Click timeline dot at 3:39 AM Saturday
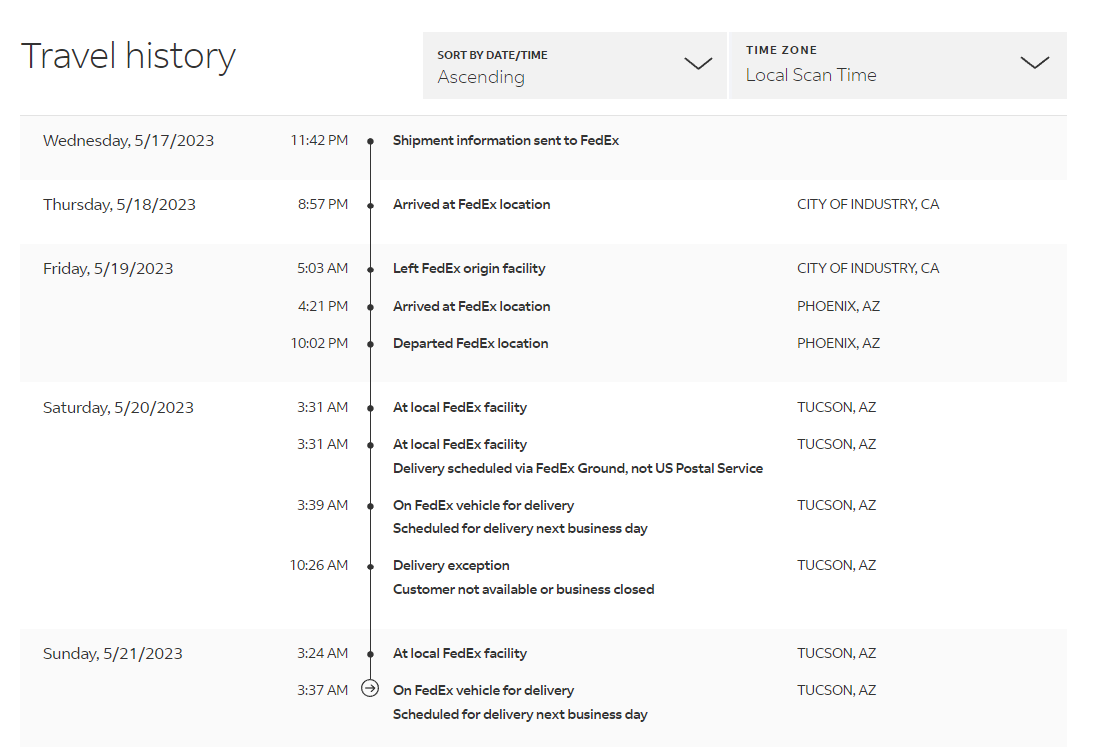This screenshot has height=747, width=1097. point(370,506)
